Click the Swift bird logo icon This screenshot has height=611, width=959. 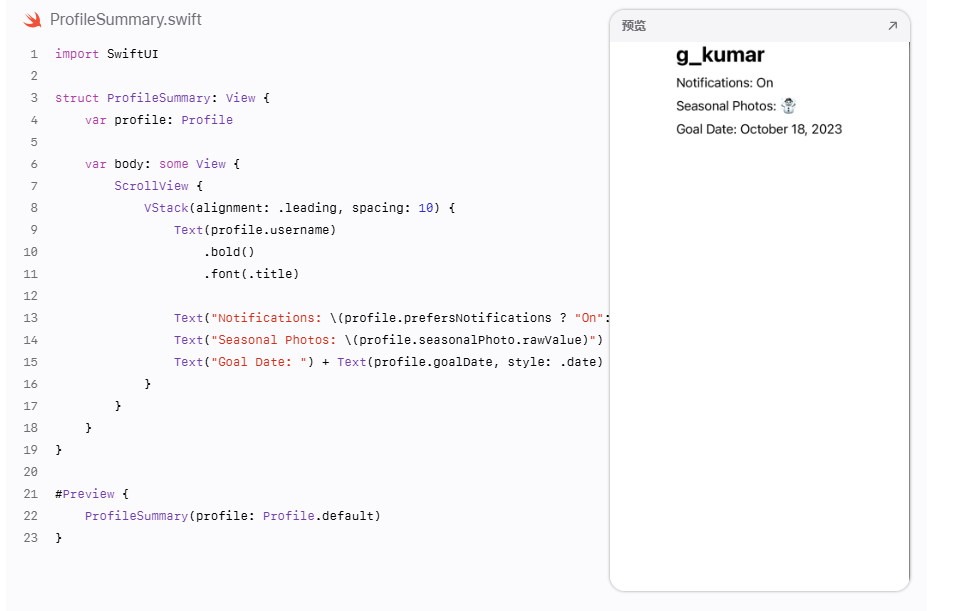coord(32,20)
